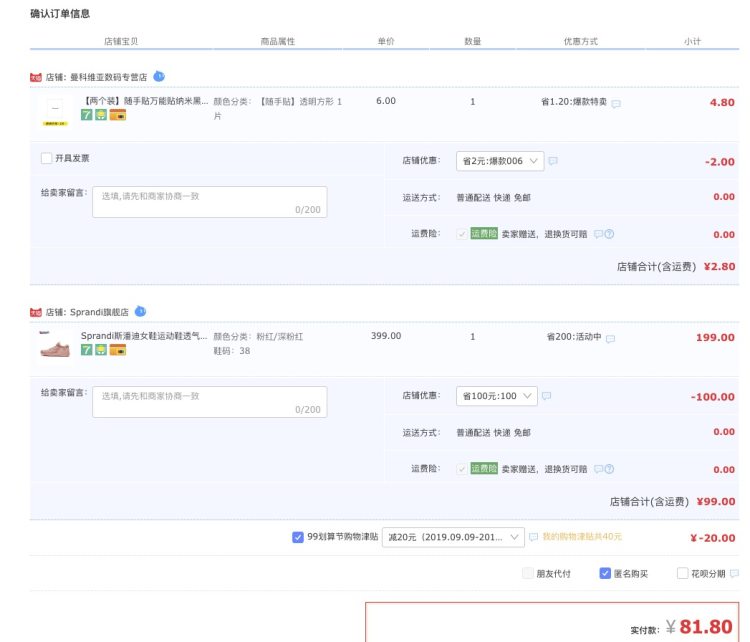The height and width of the screenshot is (642, 750).
Task: Click note icon beside 省2元:爆款006 dropdown
Action: coord(553,161)
